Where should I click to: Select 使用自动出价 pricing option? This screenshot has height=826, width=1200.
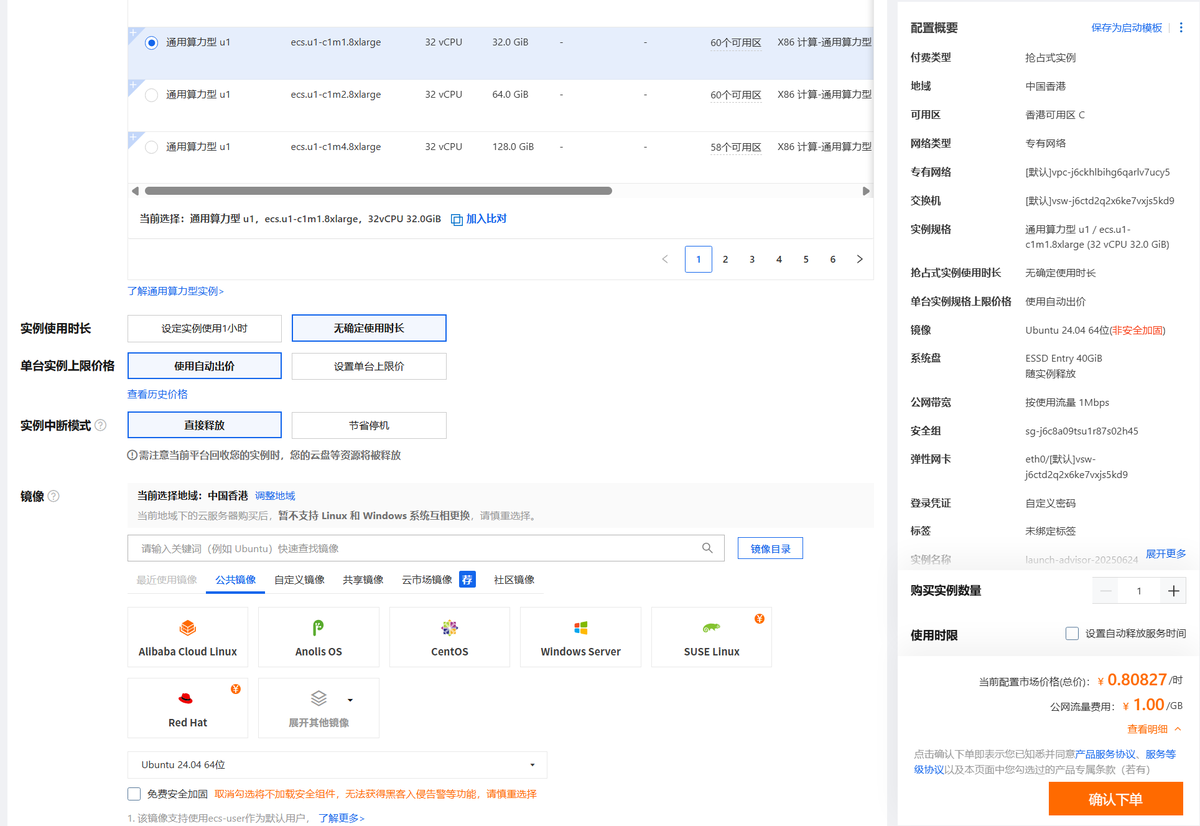[205, 366]
